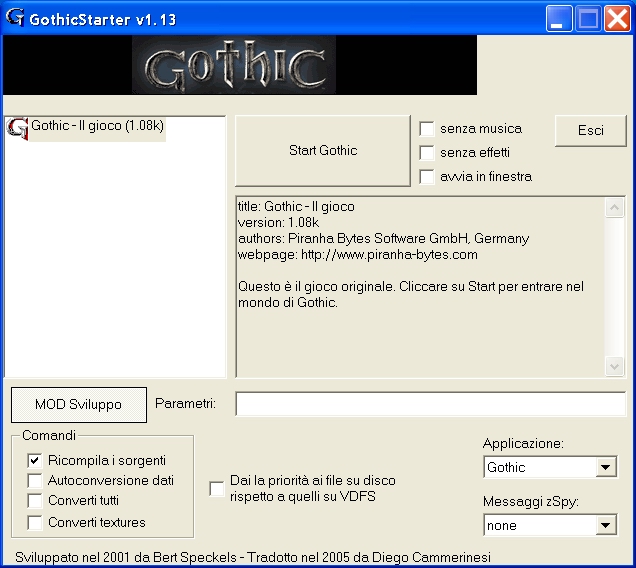Toggle avvia in finestra checkbox
Viewport: 636px width, 568px height.
(x=427, y=177)
